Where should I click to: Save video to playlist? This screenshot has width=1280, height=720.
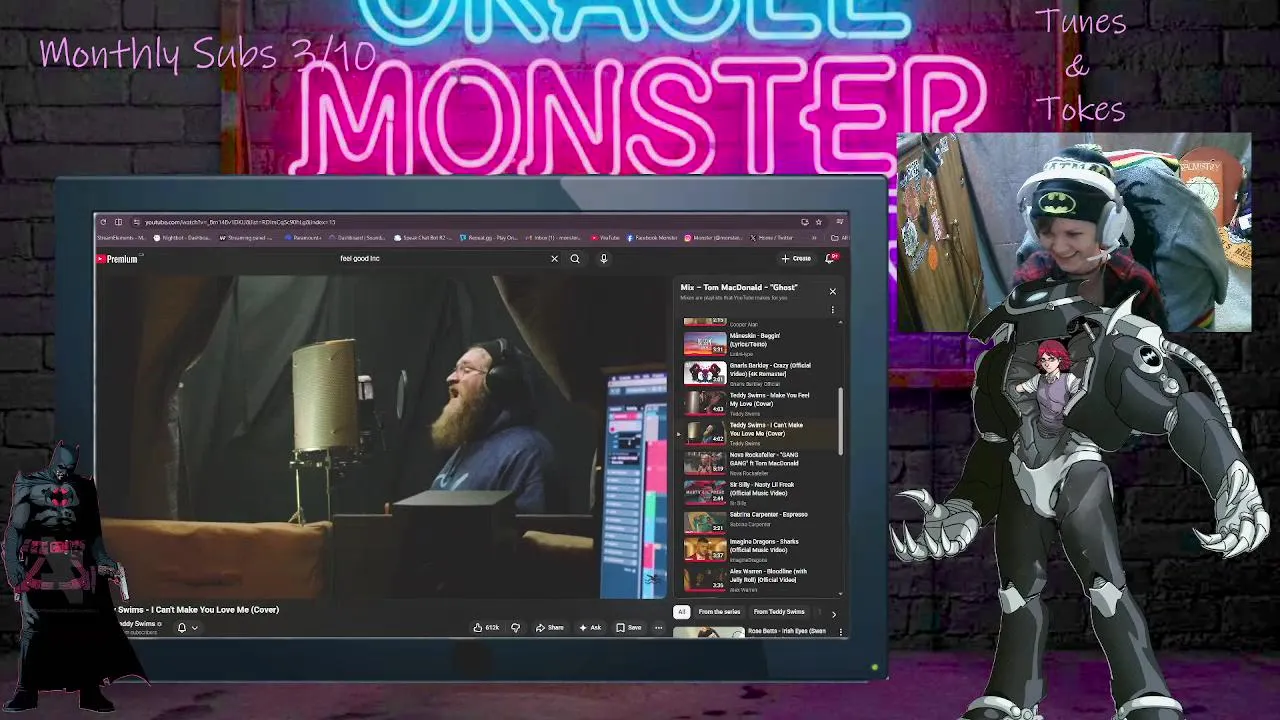coord(629,628)
